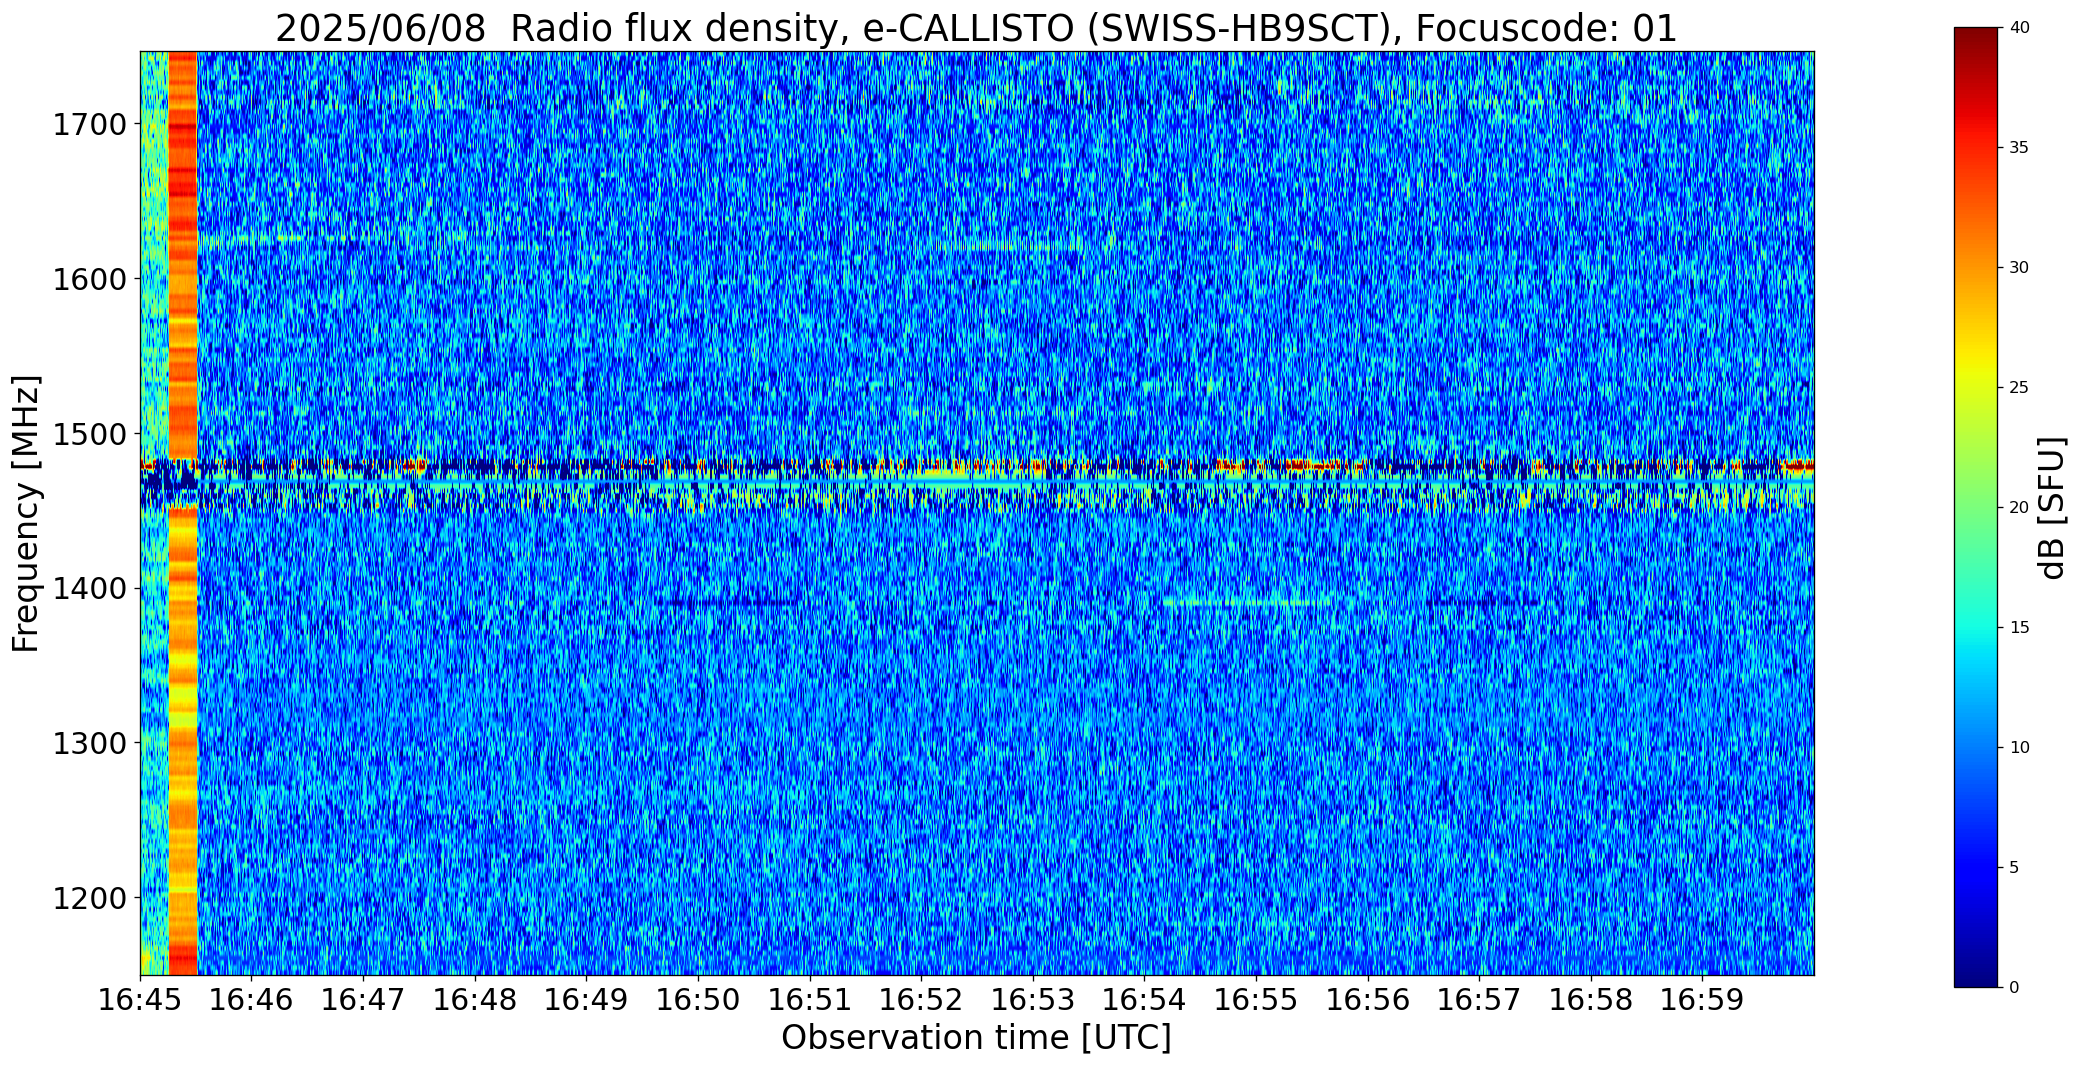Click the colorbar tick label 0
Image resolution: width=2082 pixels, height=1067 pixels.
pyautogui.click(x=2014, y=988)
